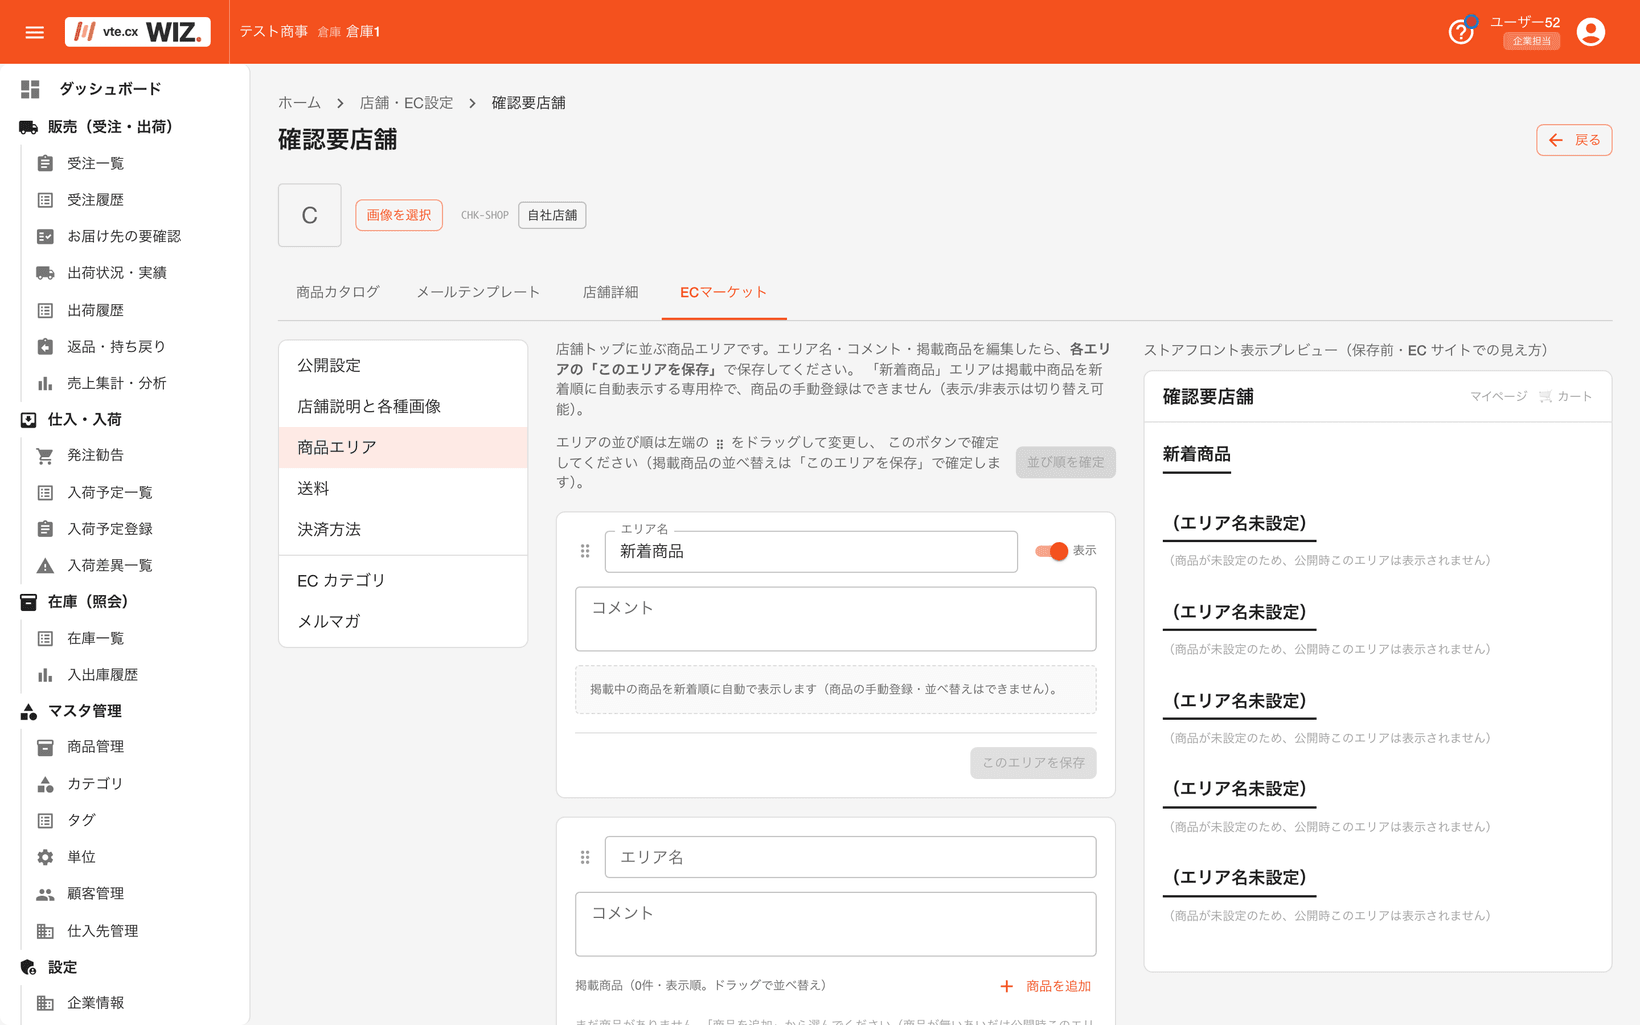Click the 受注一覧 clipboard icon
This screenshot has height=1025, width=1640.
pos(45,163)
